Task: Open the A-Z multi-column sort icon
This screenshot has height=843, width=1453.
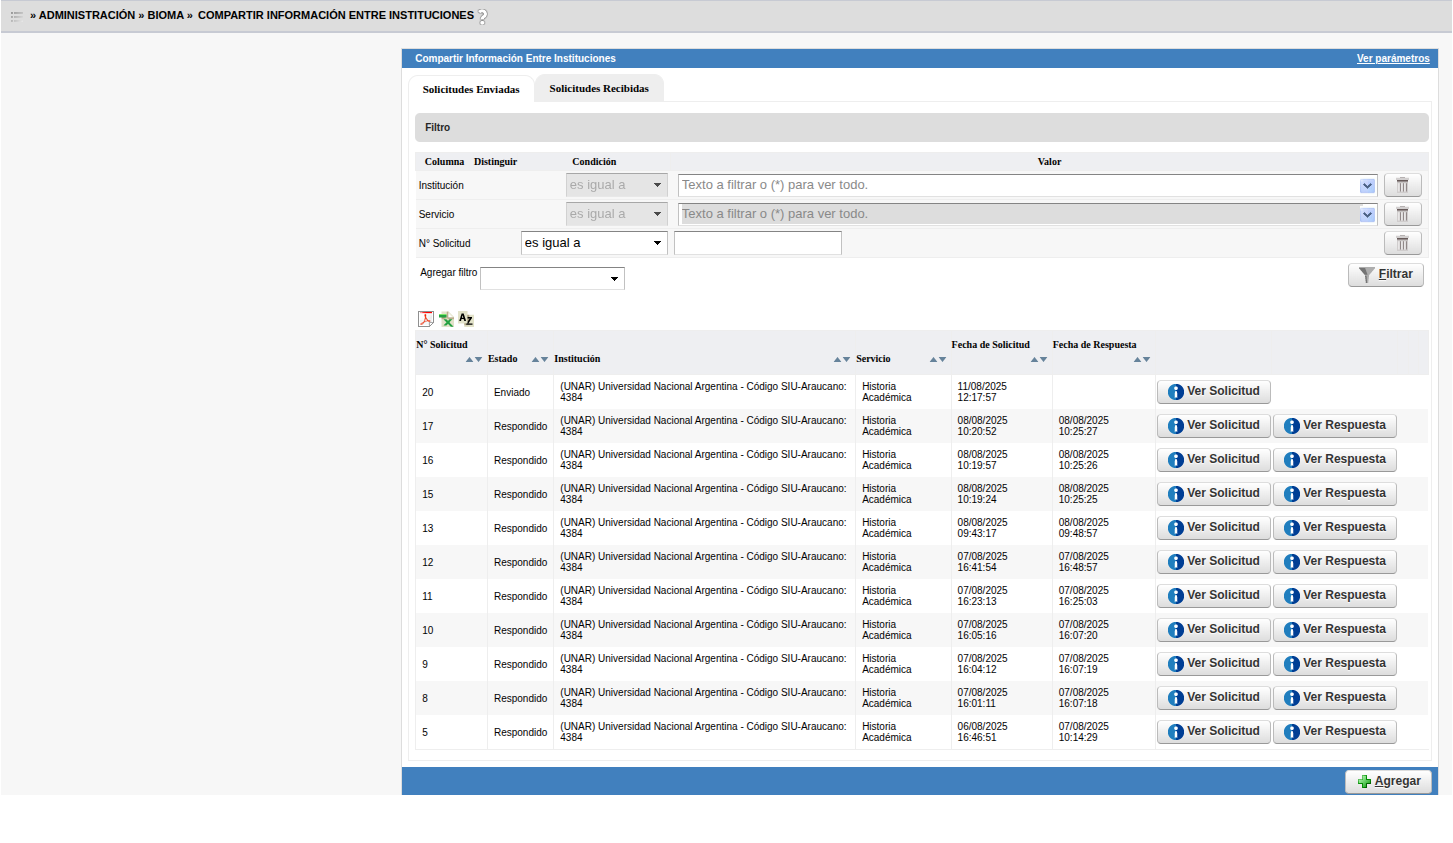Action: [466, 319]
